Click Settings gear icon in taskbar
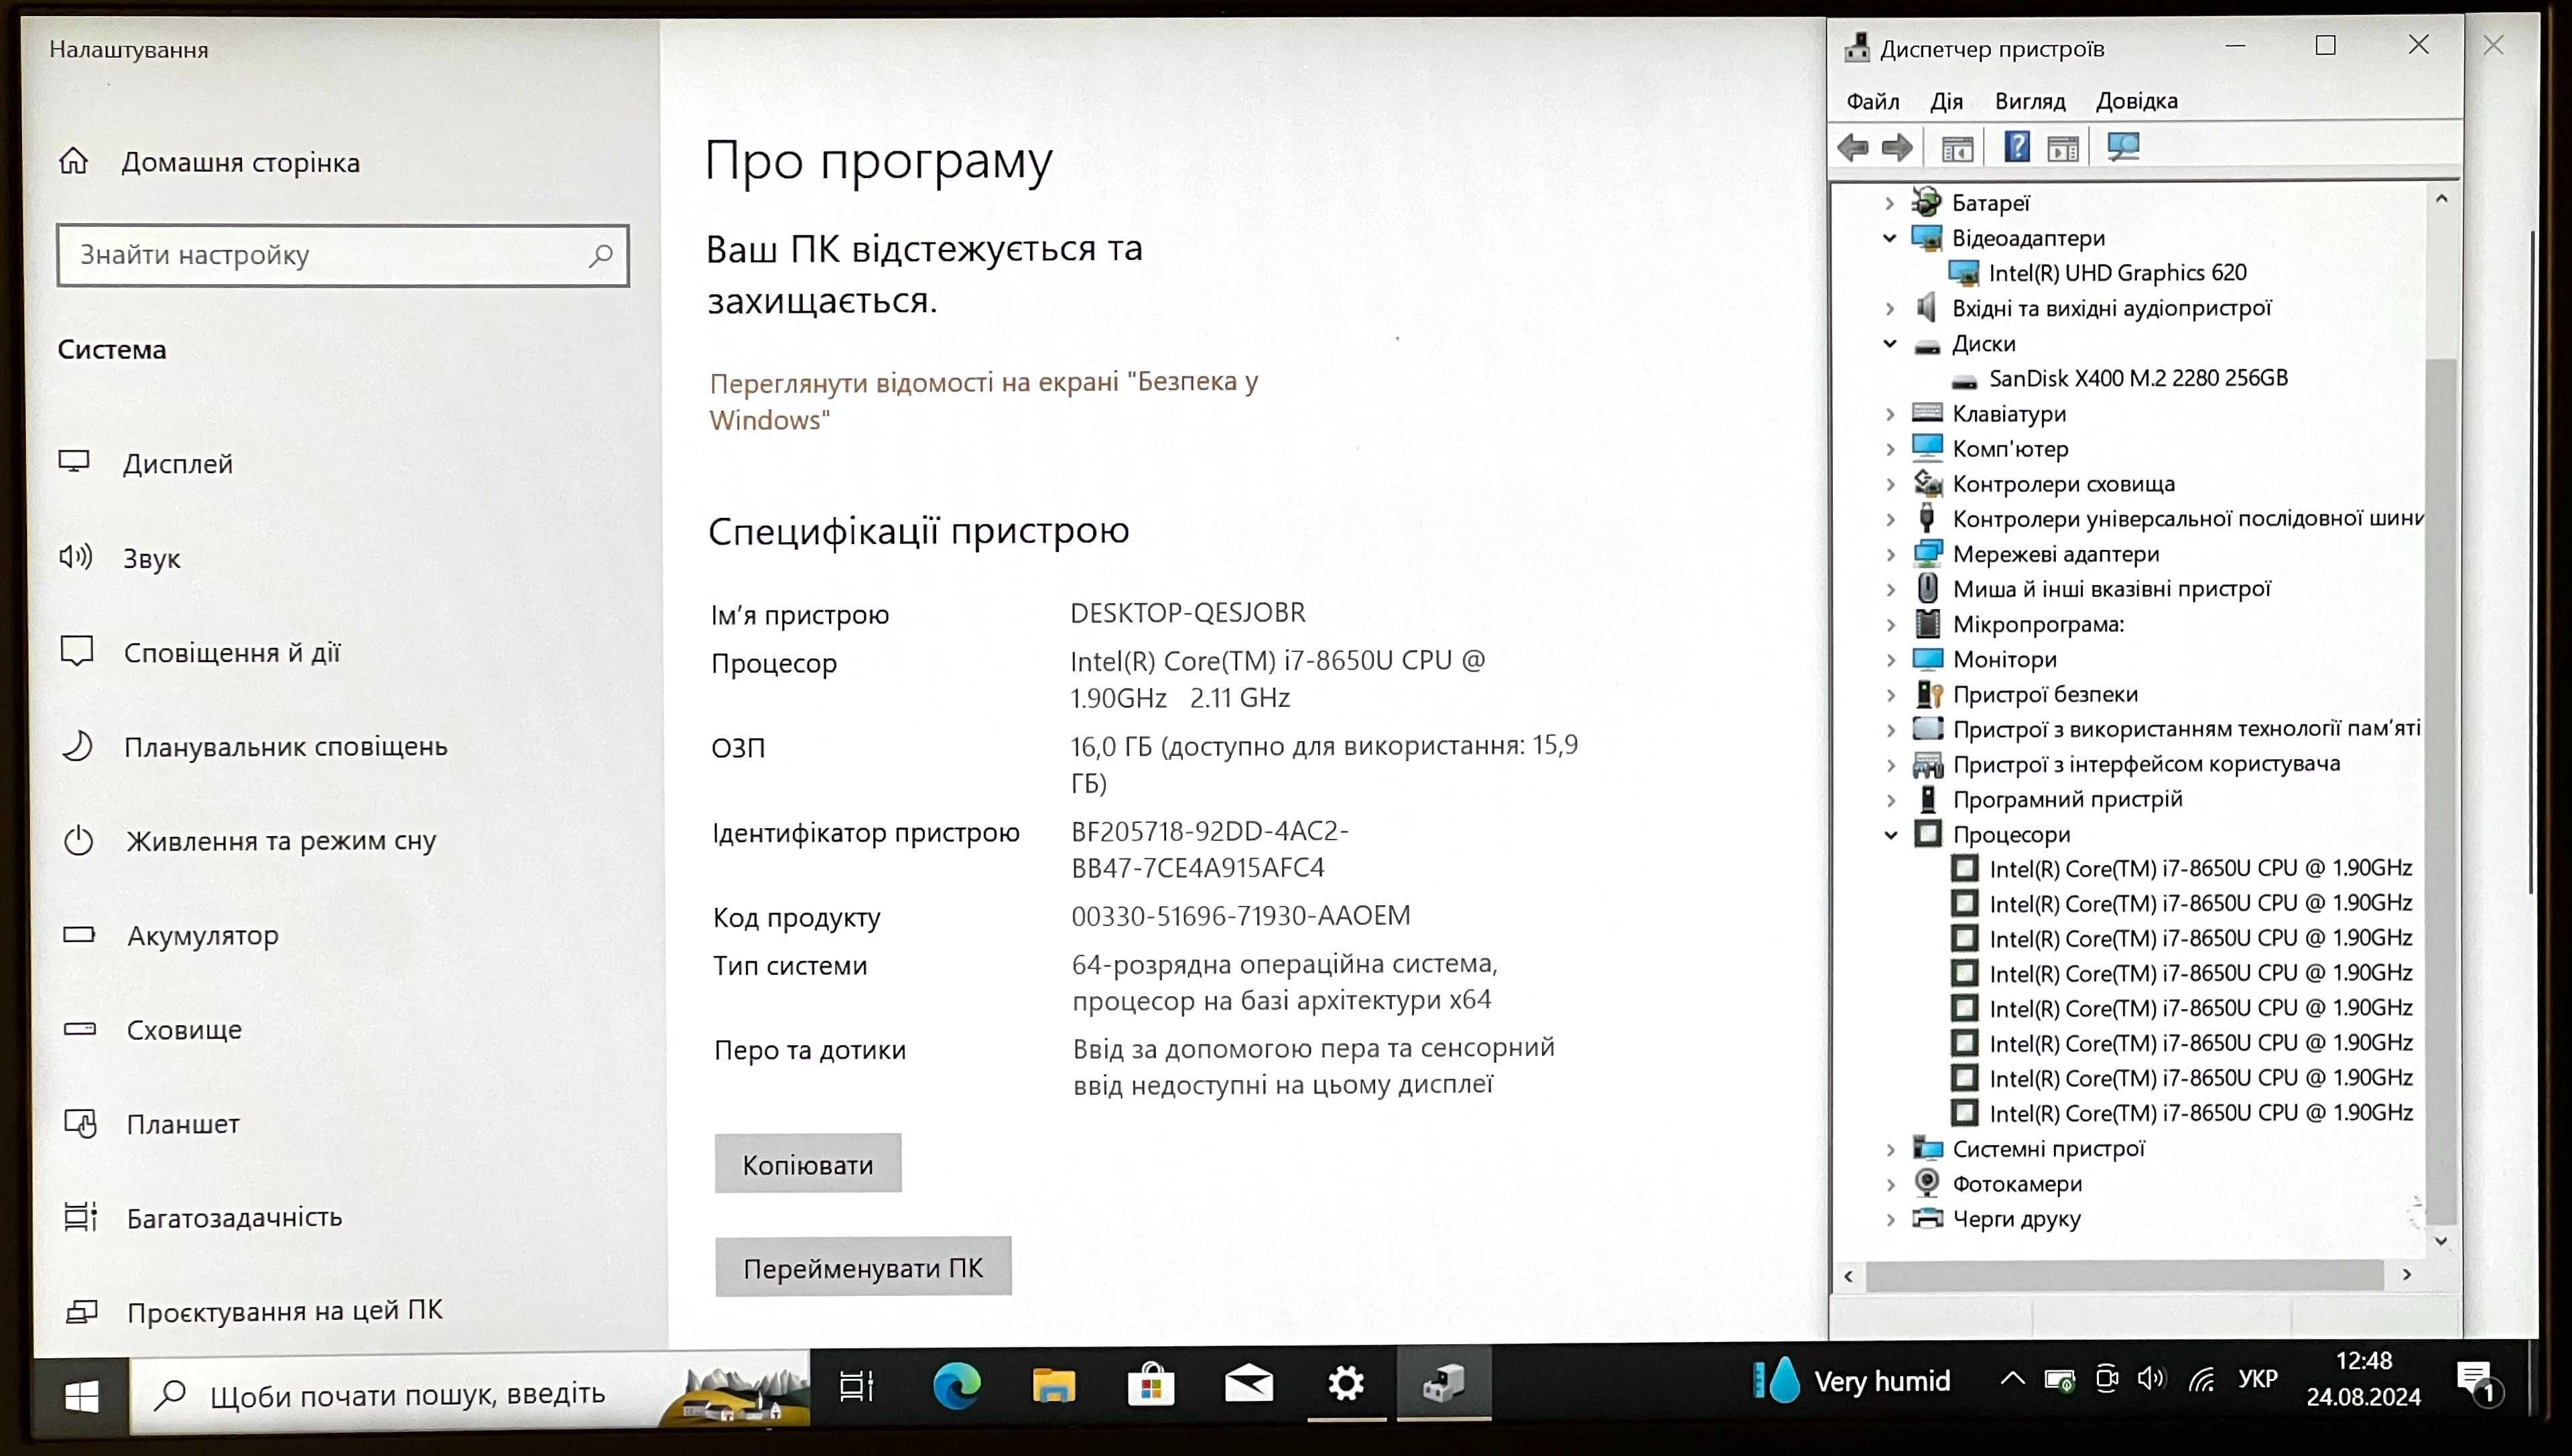The width and height of the screenshot is (2572, 1456). (1346, 1384)
